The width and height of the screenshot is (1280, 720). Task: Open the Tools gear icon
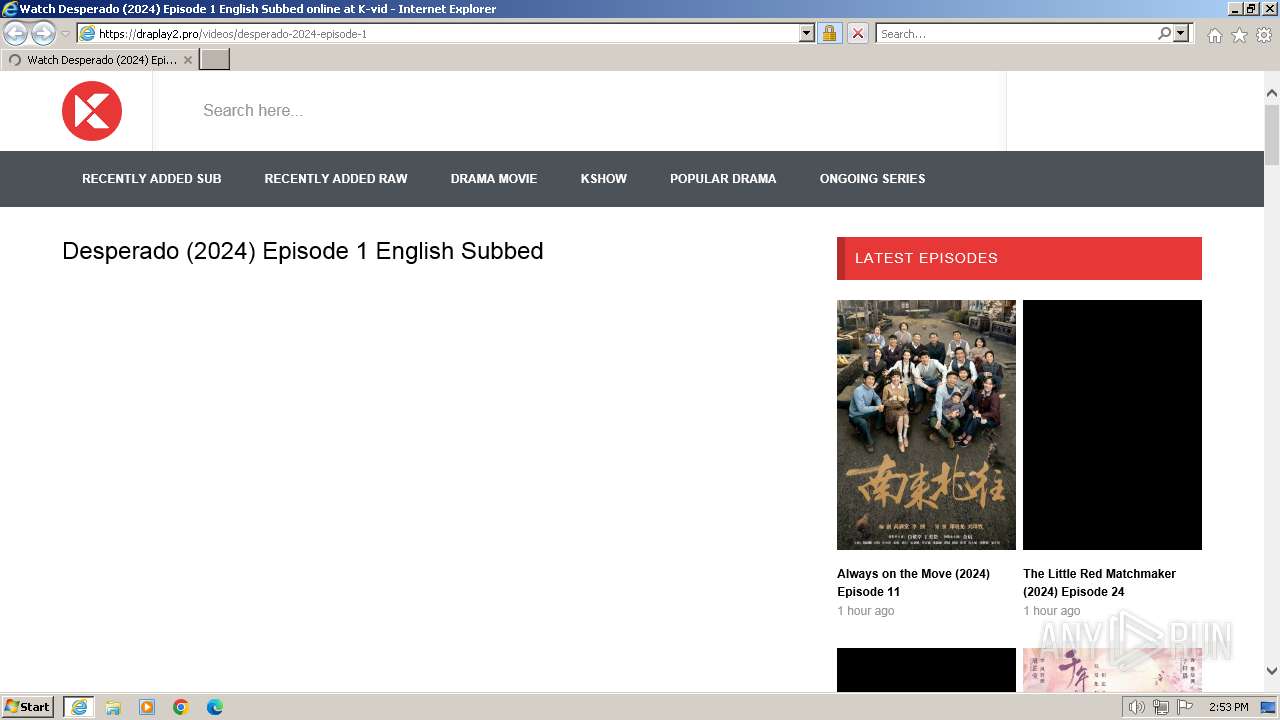pyautogui.click(x=1264, y=35)
